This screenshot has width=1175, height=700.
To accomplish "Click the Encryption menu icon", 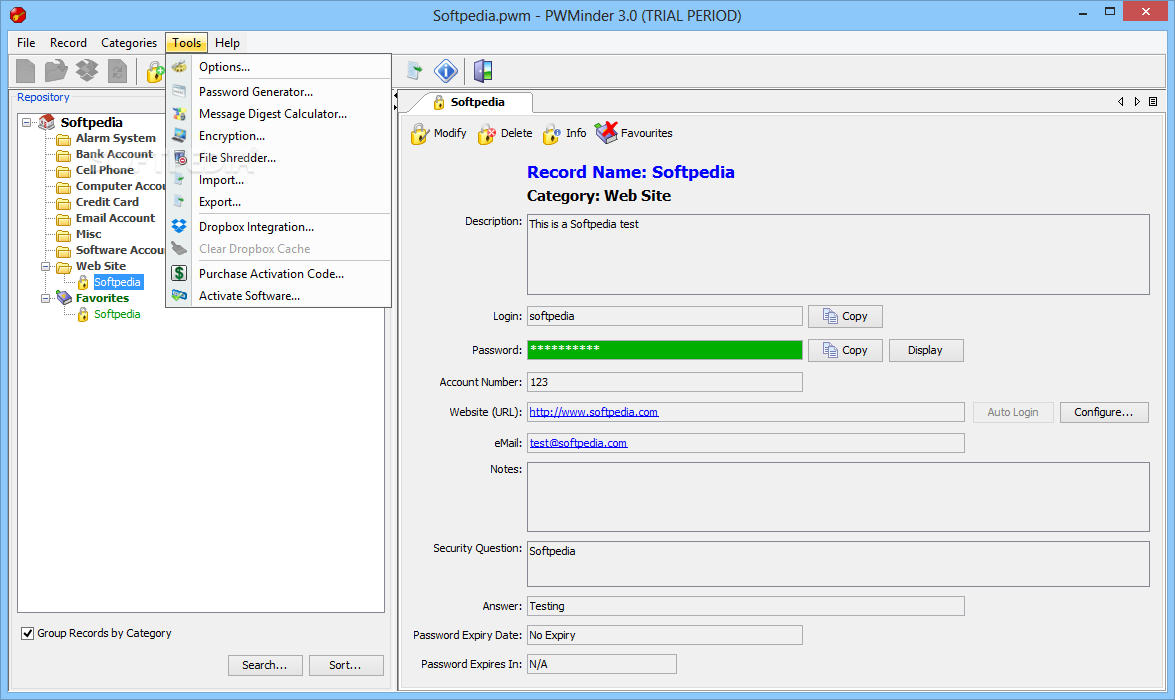I will (179, 136).
